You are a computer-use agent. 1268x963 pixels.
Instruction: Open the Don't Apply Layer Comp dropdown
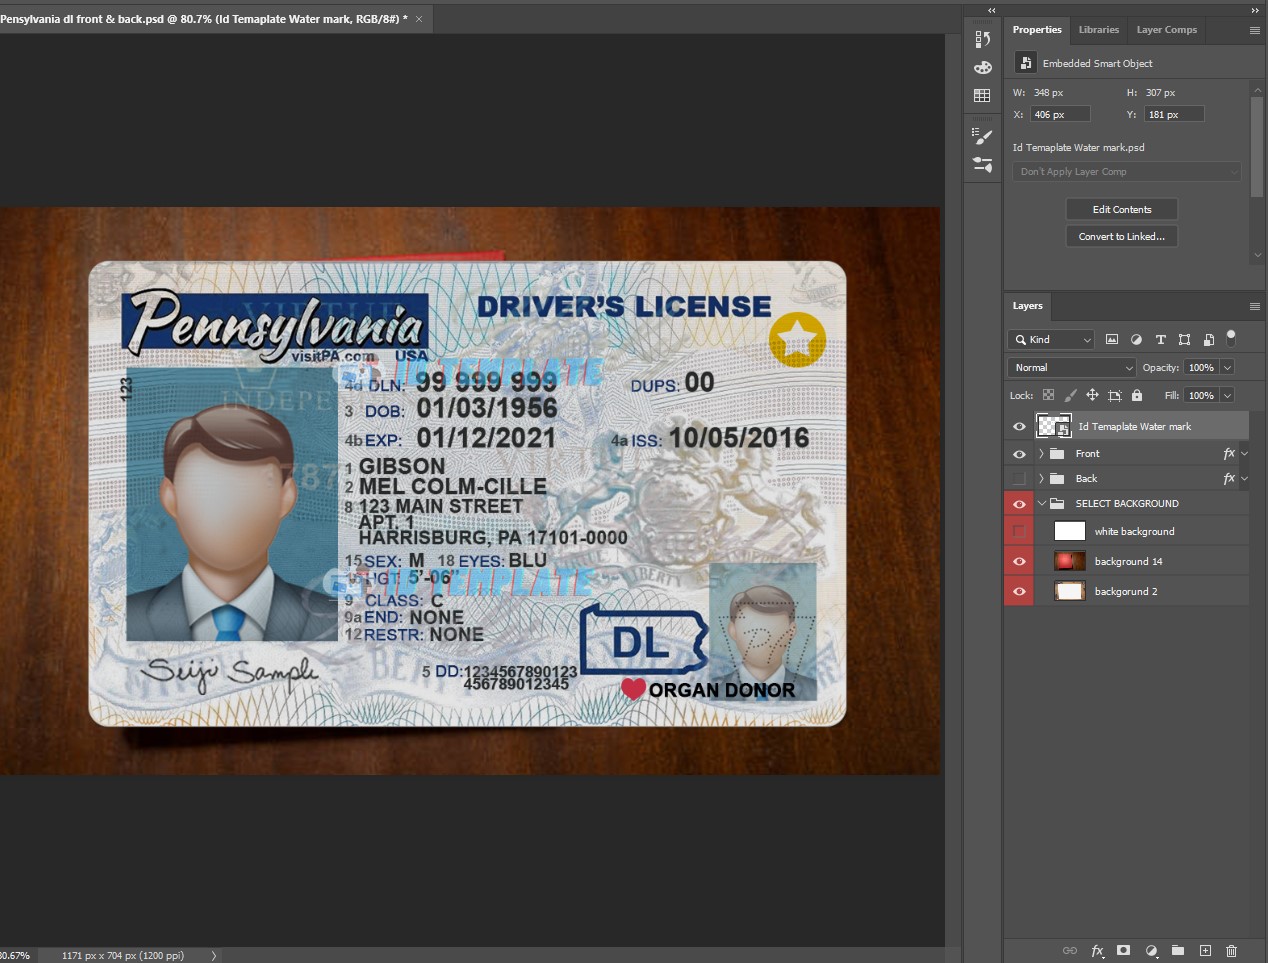[1127, 172]
